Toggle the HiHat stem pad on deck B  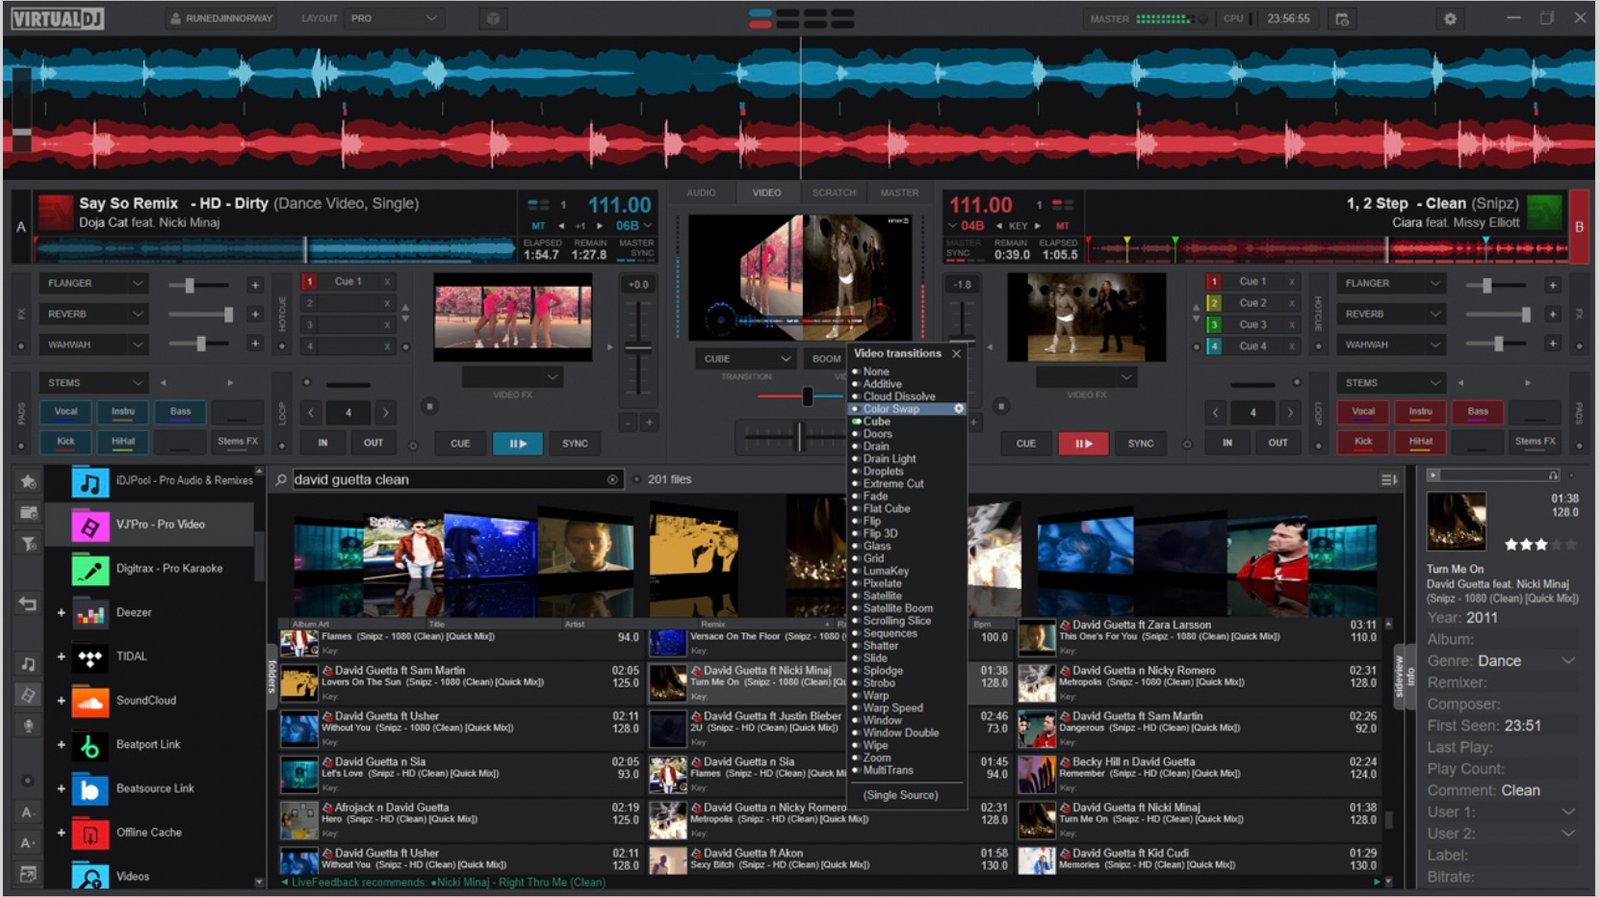pyautogui.click(x=1420, y=441)
